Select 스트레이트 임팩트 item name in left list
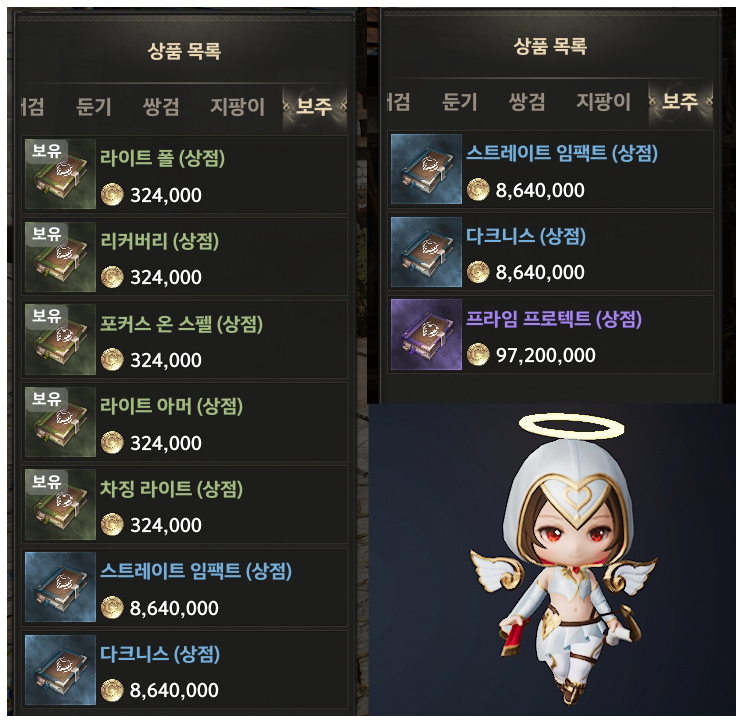Viewport: 743px width, 723px height. tap(196, 571)
